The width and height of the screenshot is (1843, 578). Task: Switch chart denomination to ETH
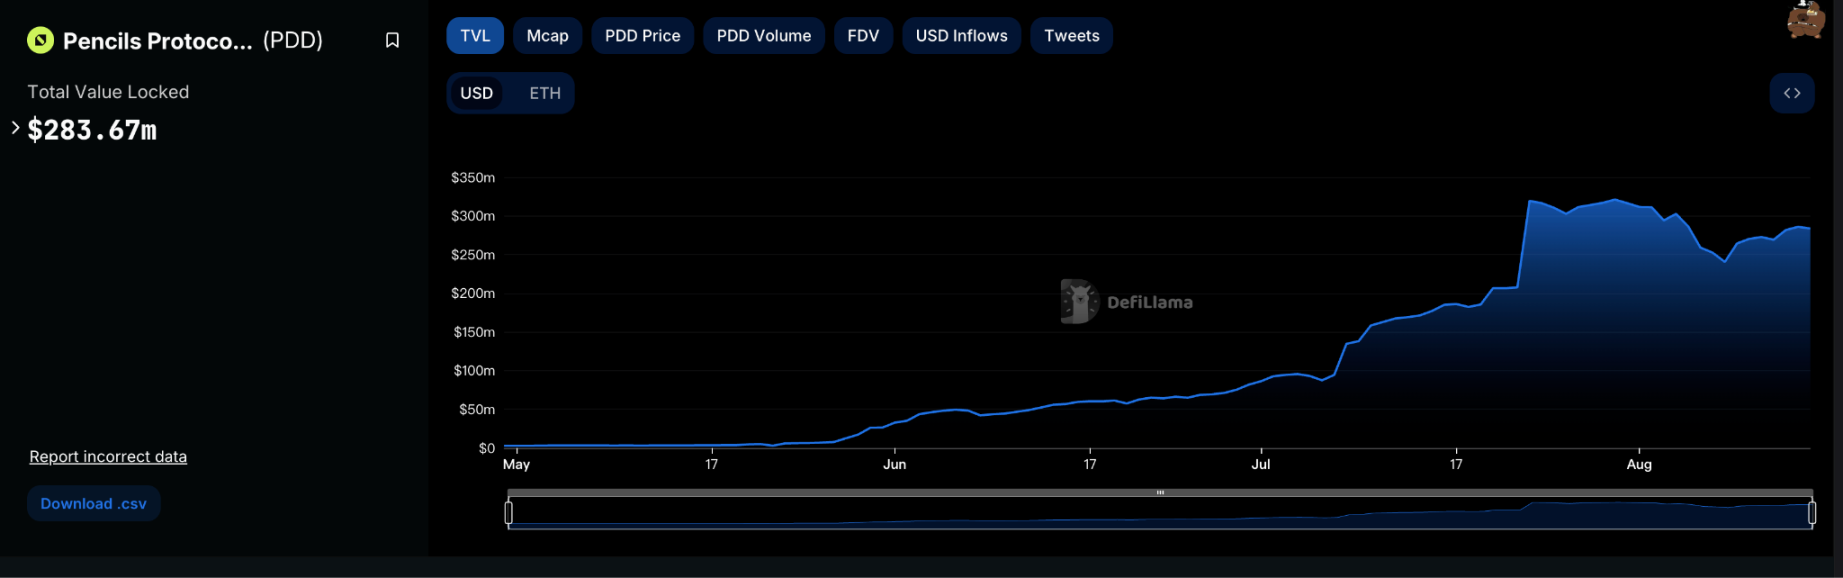point(545,93)
